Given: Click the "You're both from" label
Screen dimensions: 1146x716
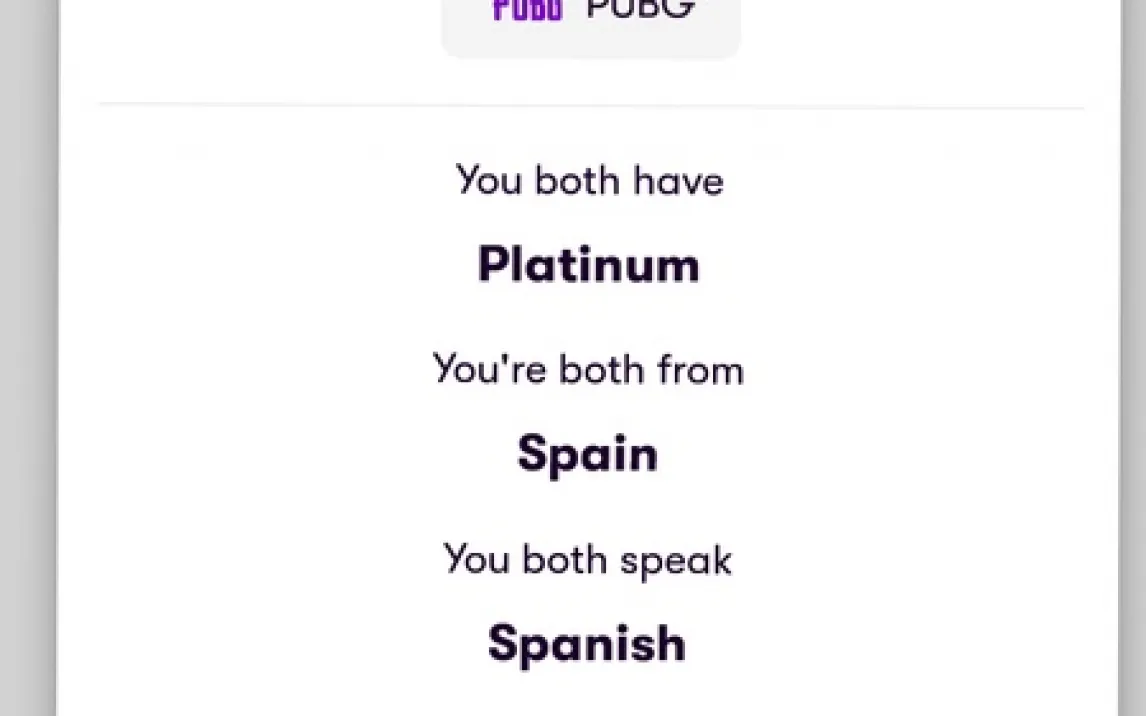Looking at the screenshot, I should pyautogui.click(x=589, y=370).
